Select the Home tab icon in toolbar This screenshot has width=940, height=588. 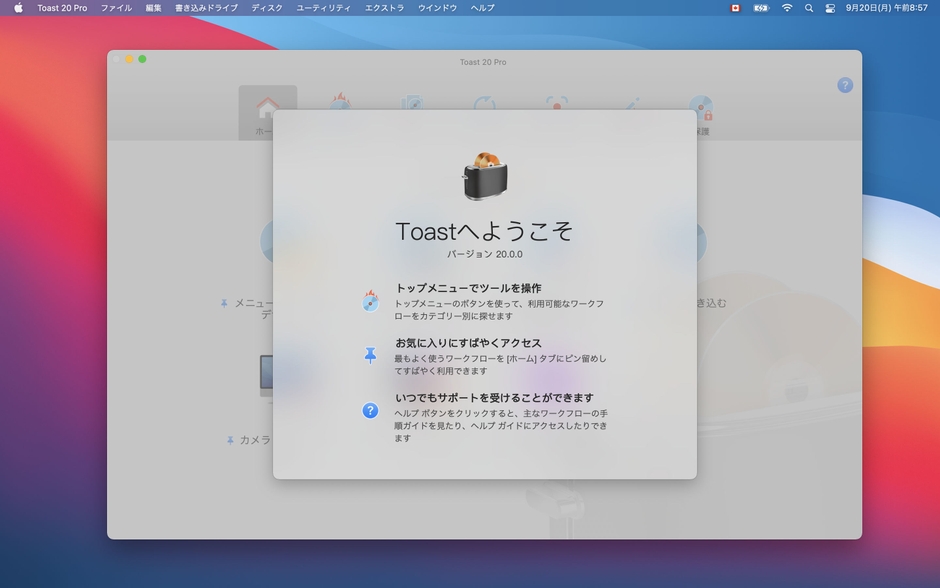click(267, 108)
